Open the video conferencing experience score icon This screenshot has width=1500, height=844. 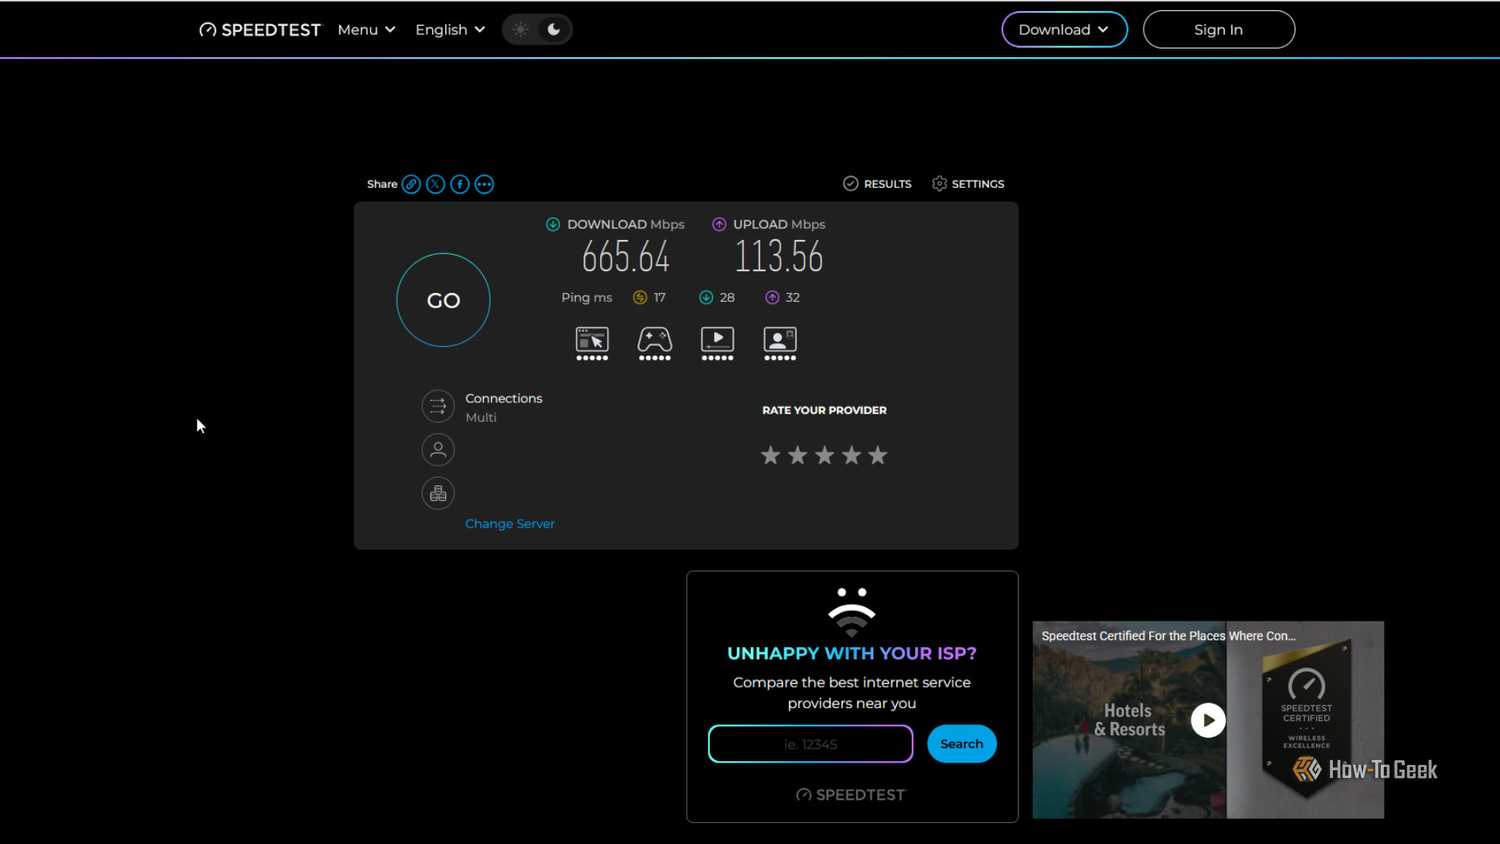pos(780,343)
